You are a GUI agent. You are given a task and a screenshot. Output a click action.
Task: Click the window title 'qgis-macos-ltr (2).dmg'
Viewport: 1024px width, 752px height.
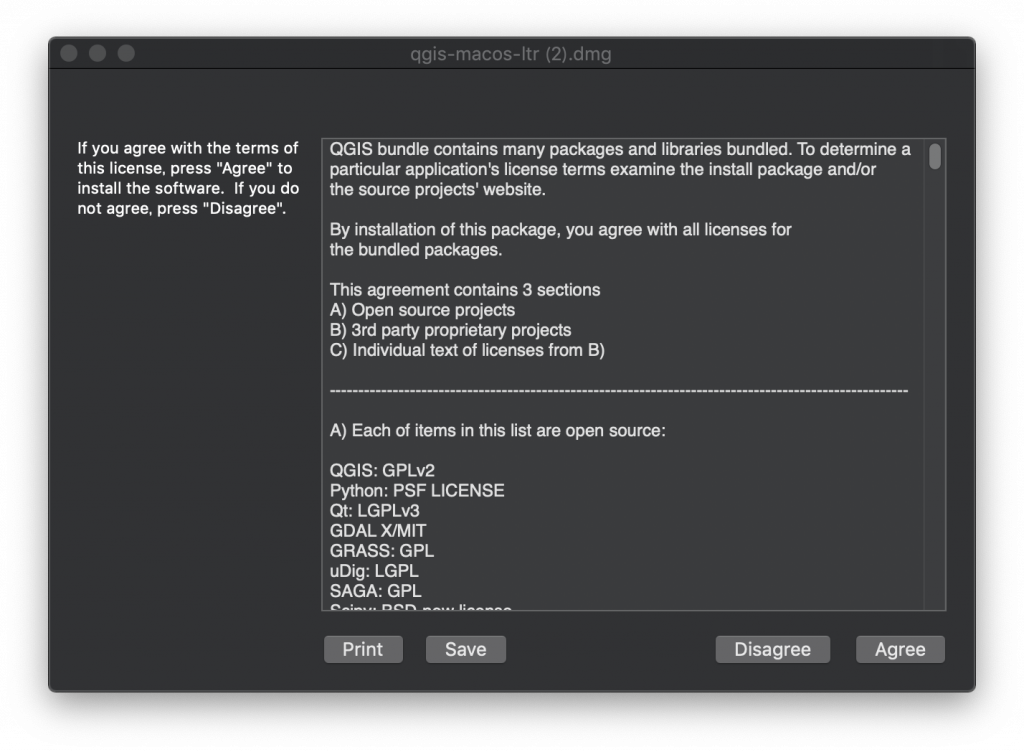(511, 54)
